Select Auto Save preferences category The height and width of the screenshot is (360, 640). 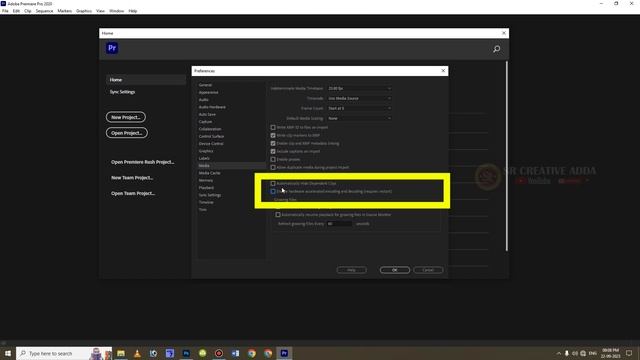click(207, 114)
